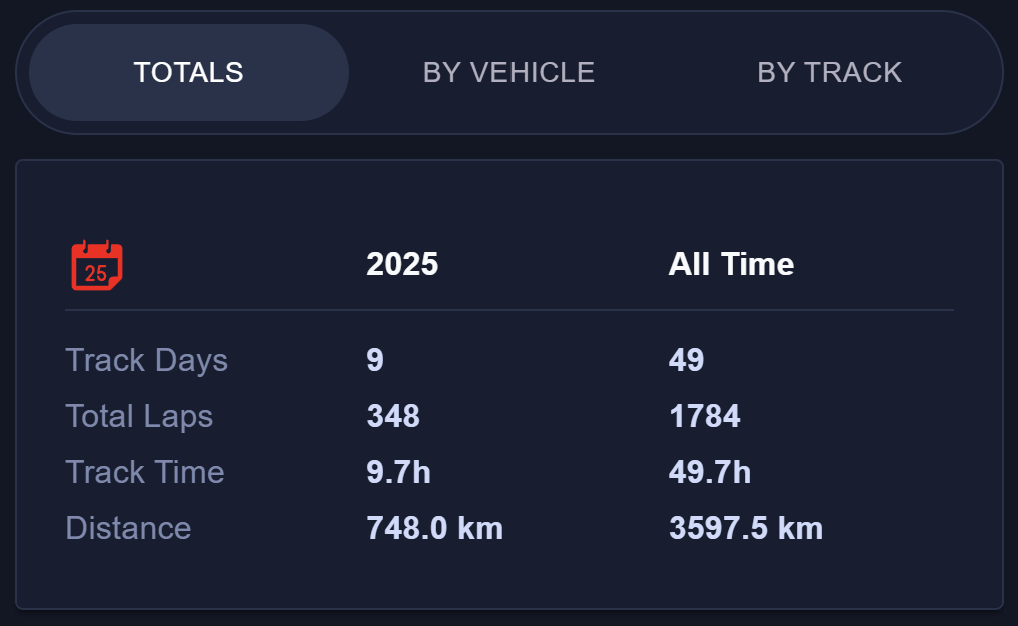Open the BY VEHICLE tab
The image size is (1018, 626).
click(510, 72)
